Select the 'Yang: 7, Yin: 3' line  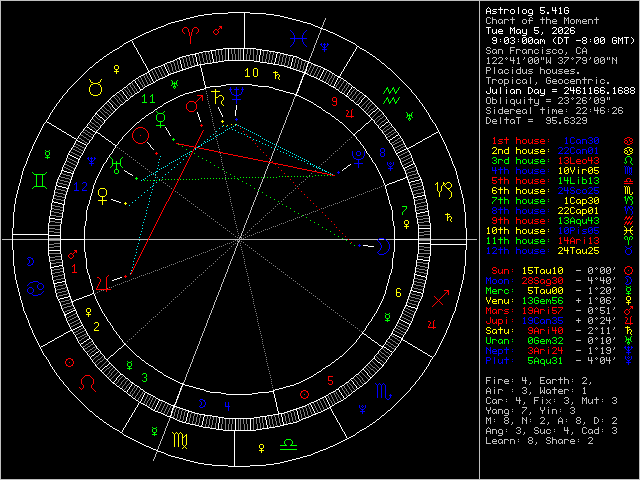pyautogui.click(x=530, y=411)
